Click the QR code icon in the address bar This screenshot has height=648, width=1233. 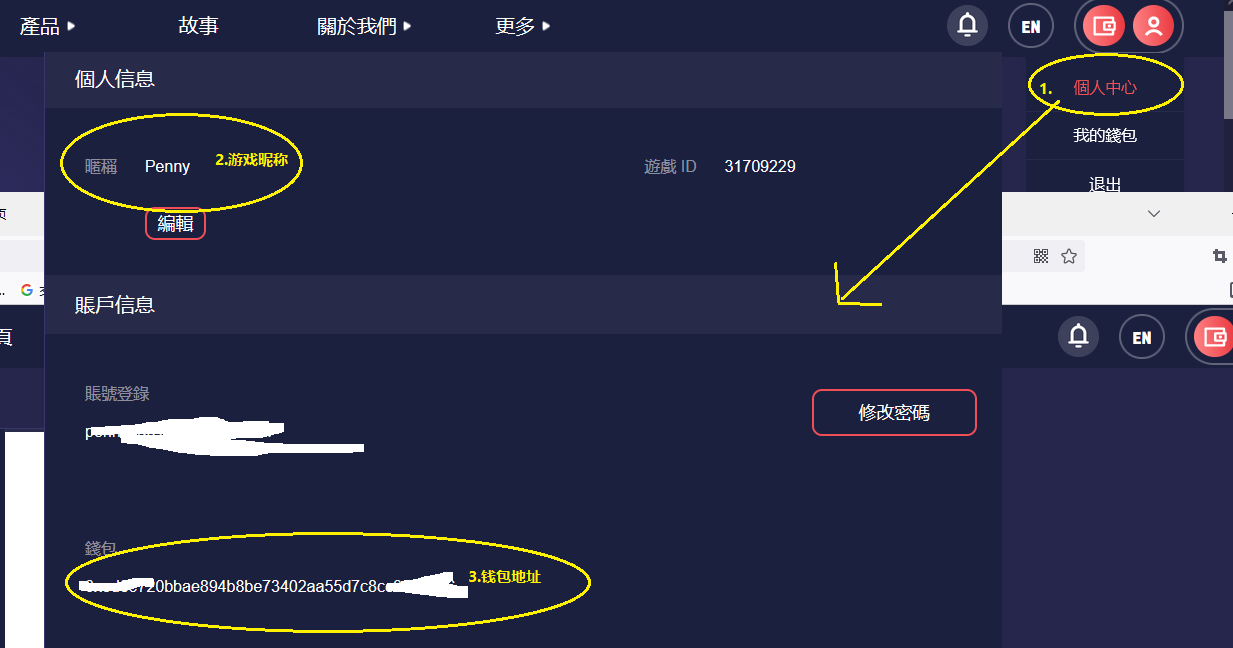1040,256
